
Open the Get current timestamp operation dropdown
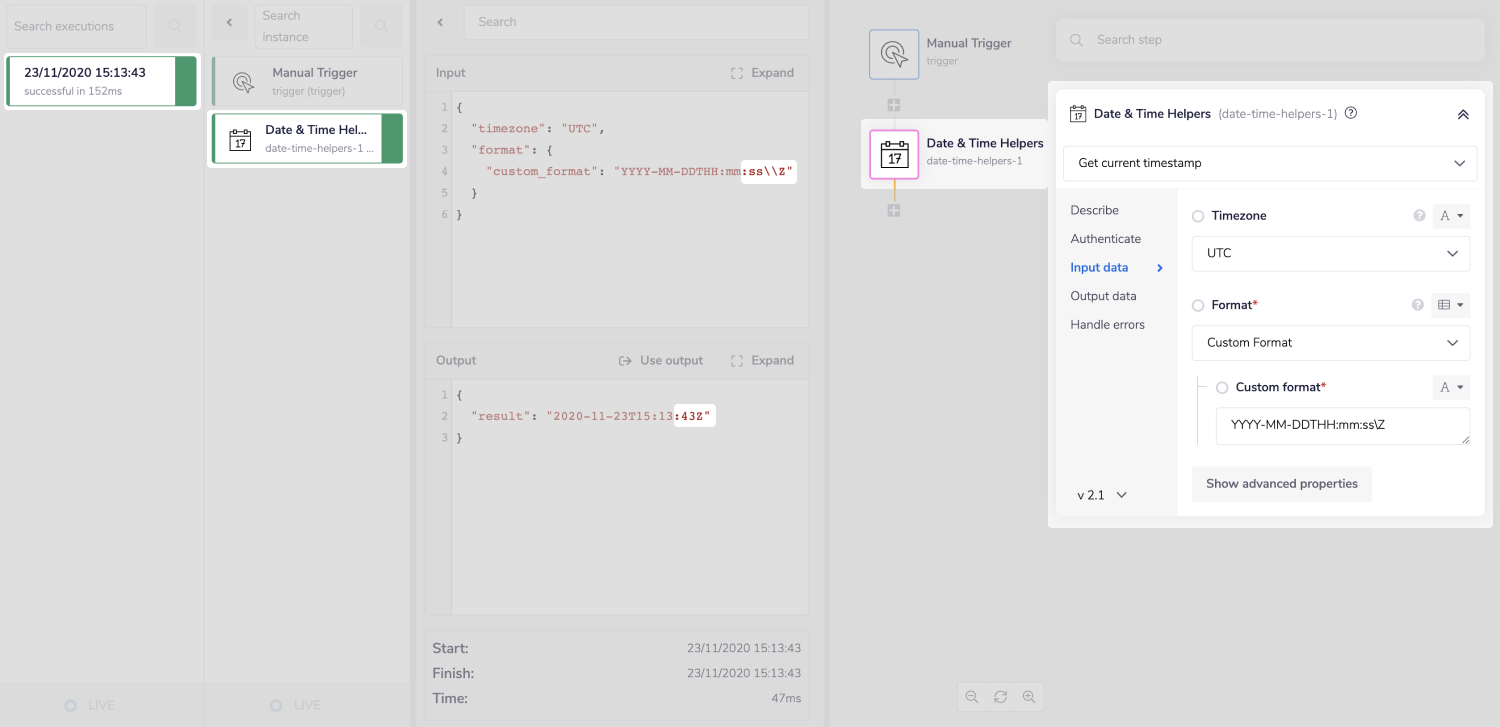pyautogui.click(x=1267, y=163)
